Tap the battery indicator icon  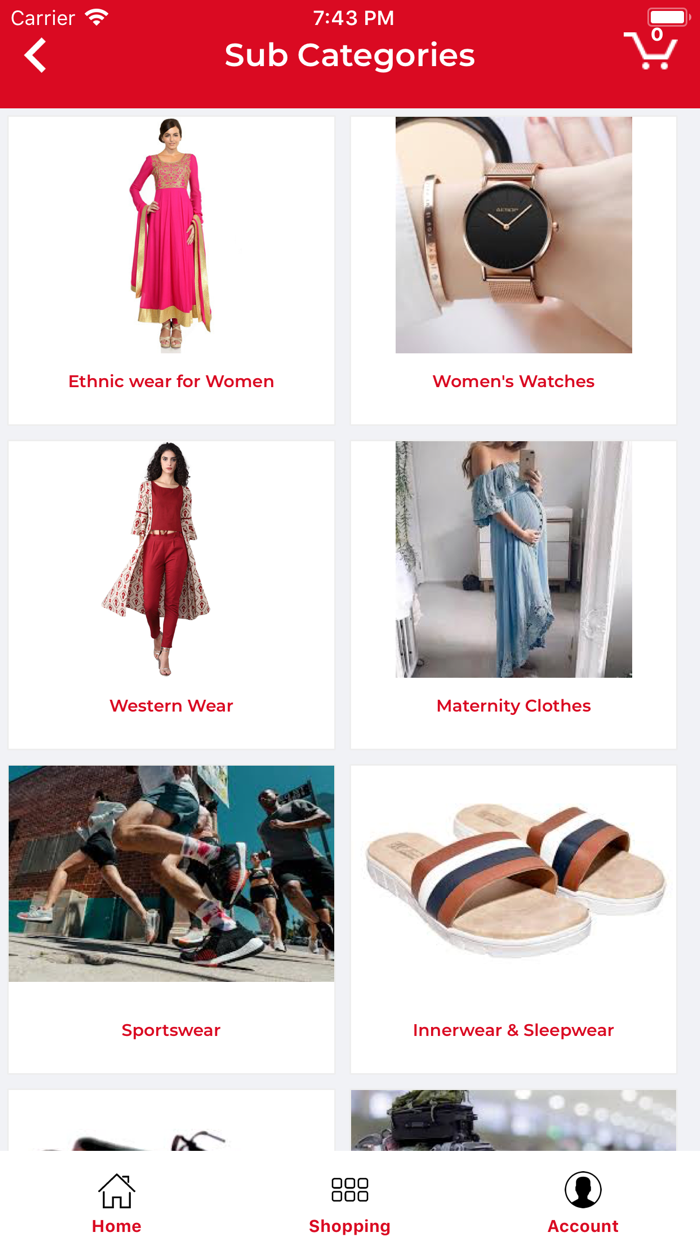[667, 18]
